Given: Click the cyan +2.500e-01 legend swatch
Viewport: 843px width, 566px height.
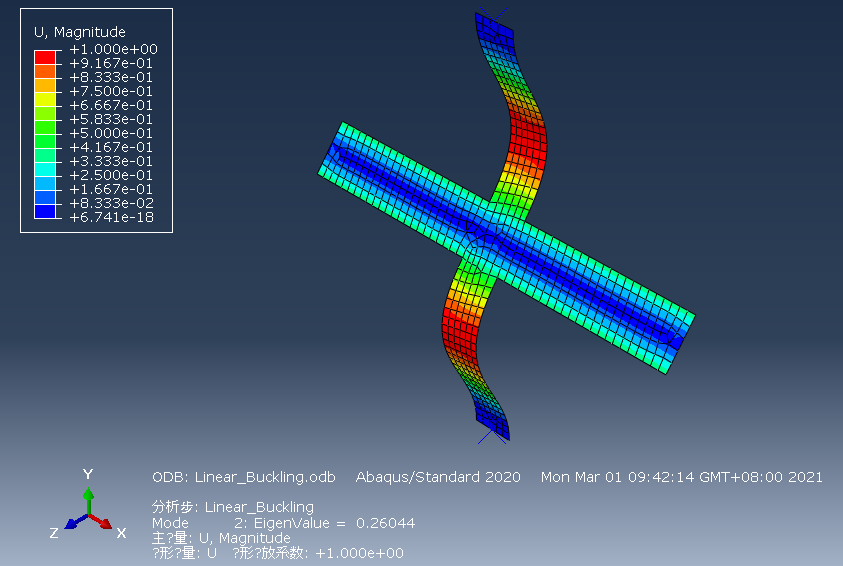Looking at the screenshot, I should [45, 169].
